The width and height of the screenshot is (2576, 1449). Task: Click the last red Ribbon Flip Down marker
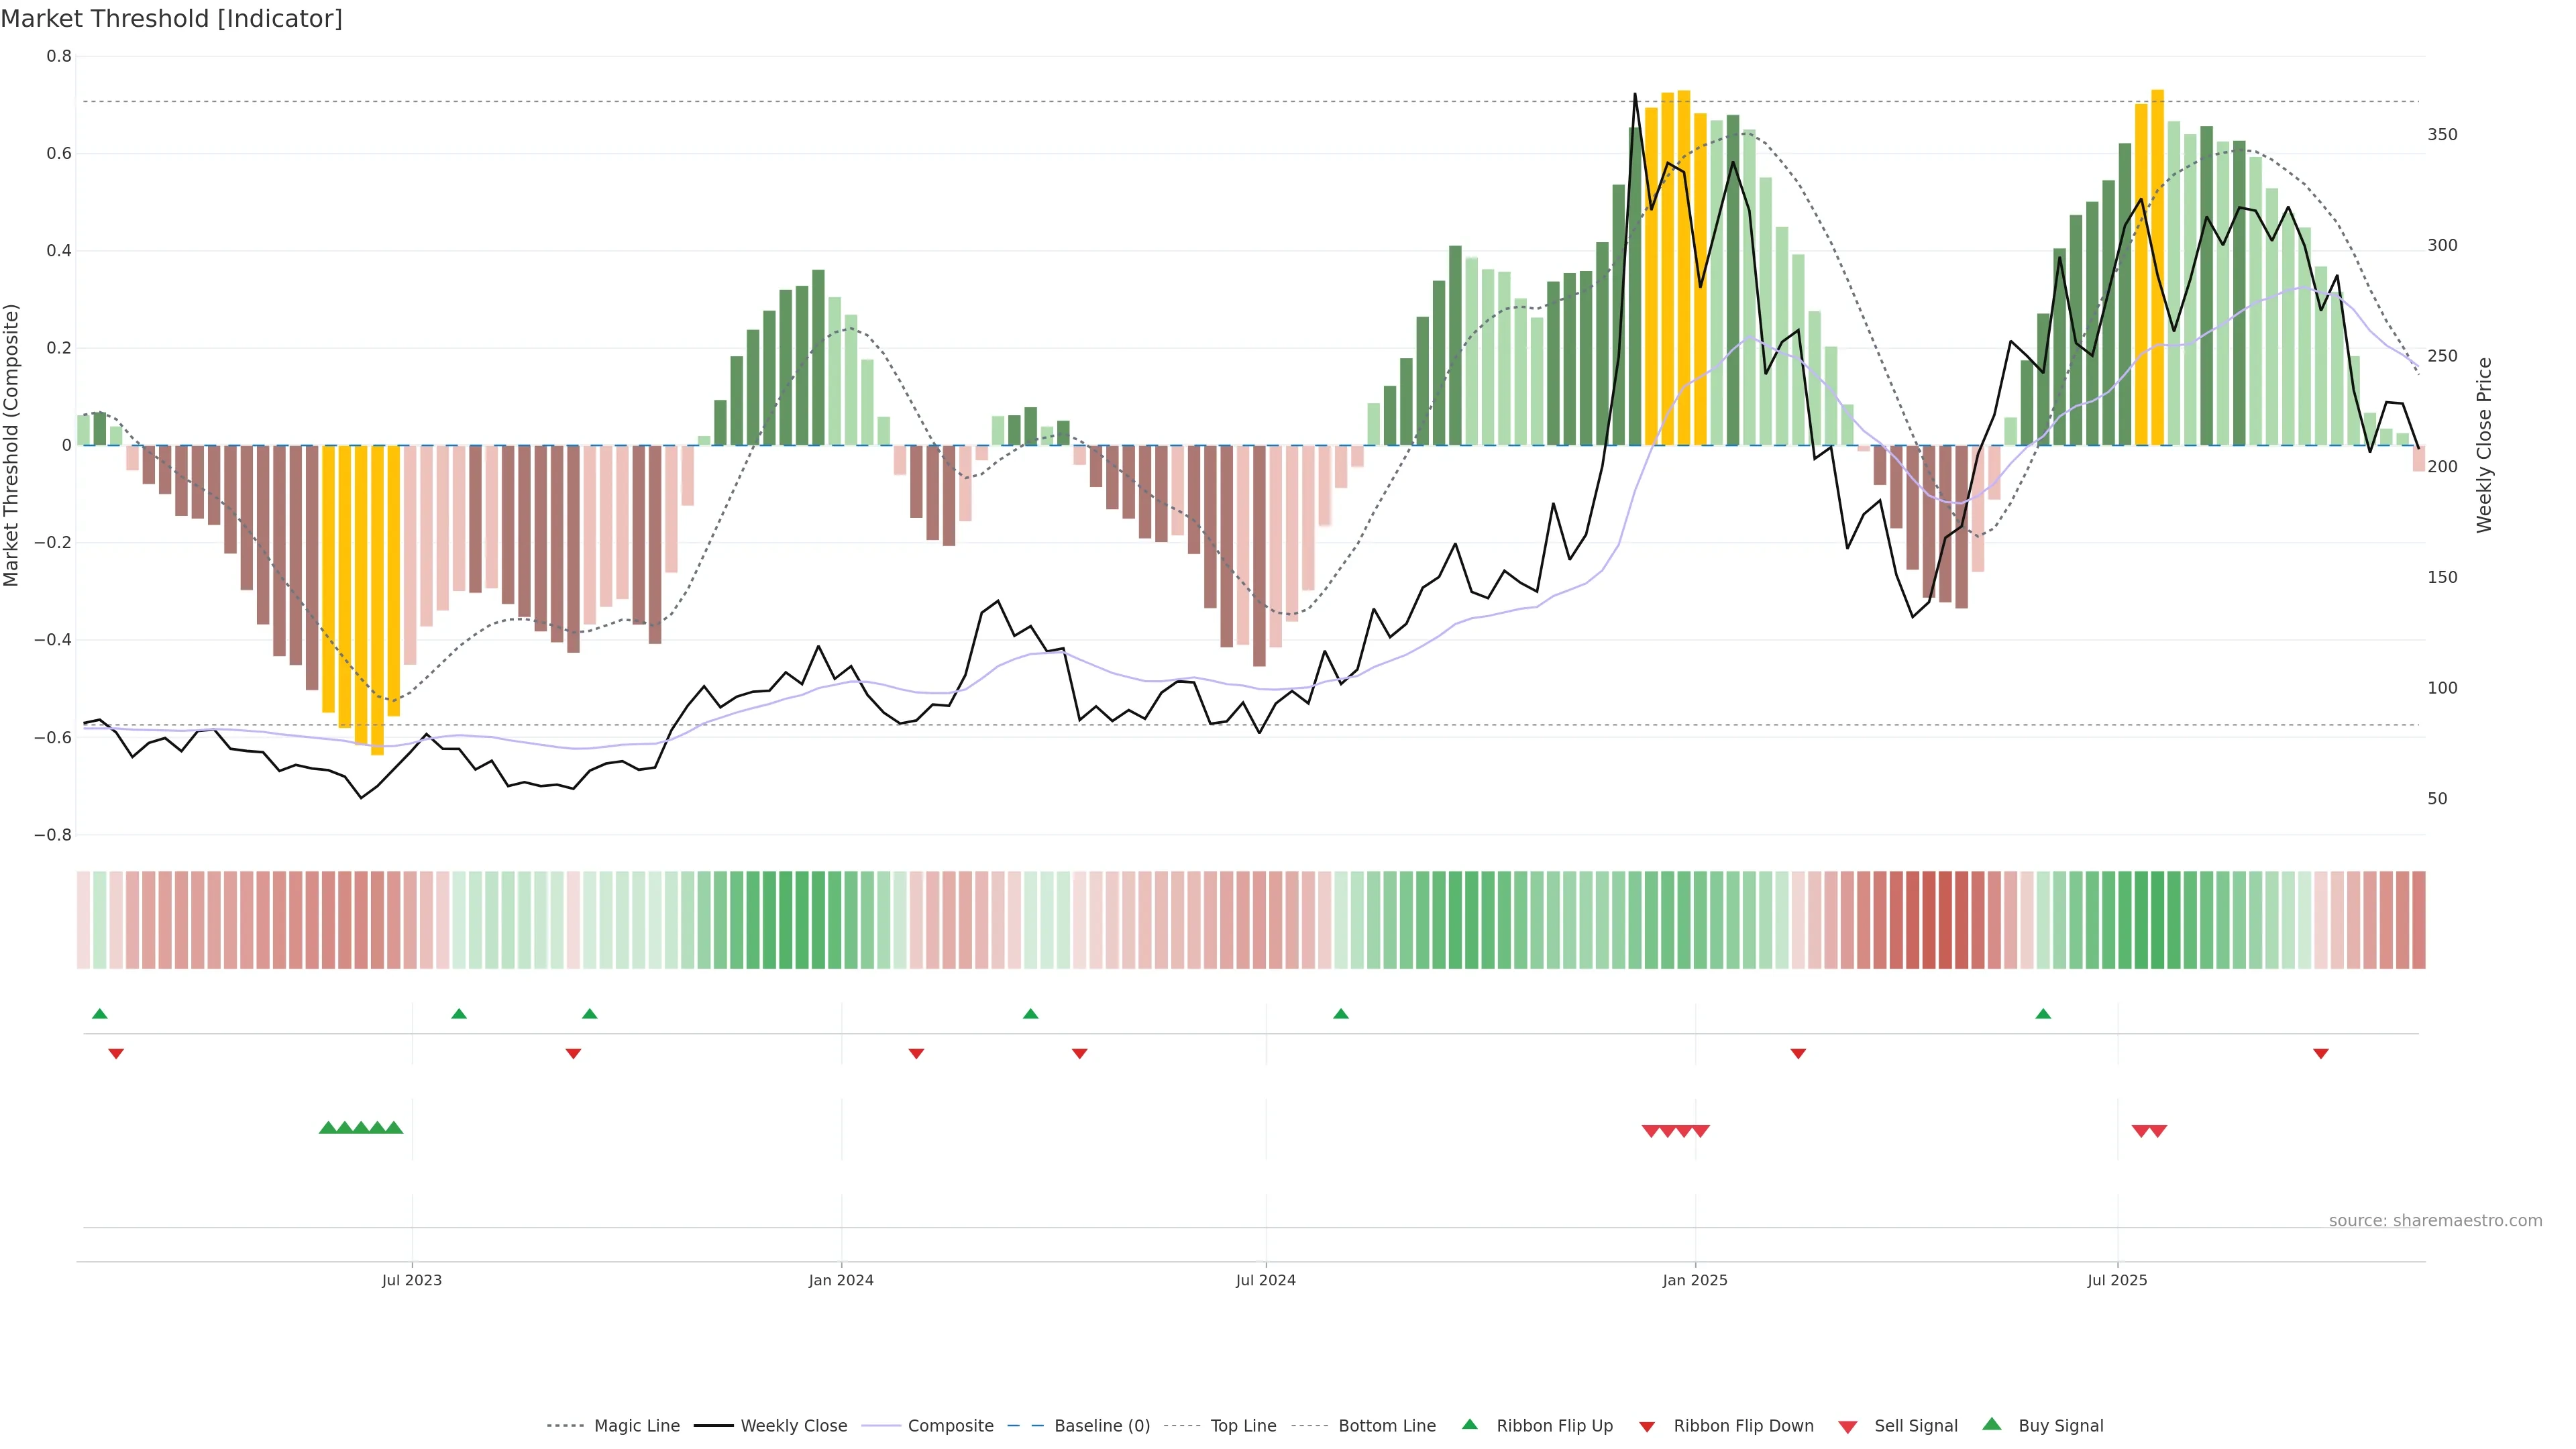2321,1053
